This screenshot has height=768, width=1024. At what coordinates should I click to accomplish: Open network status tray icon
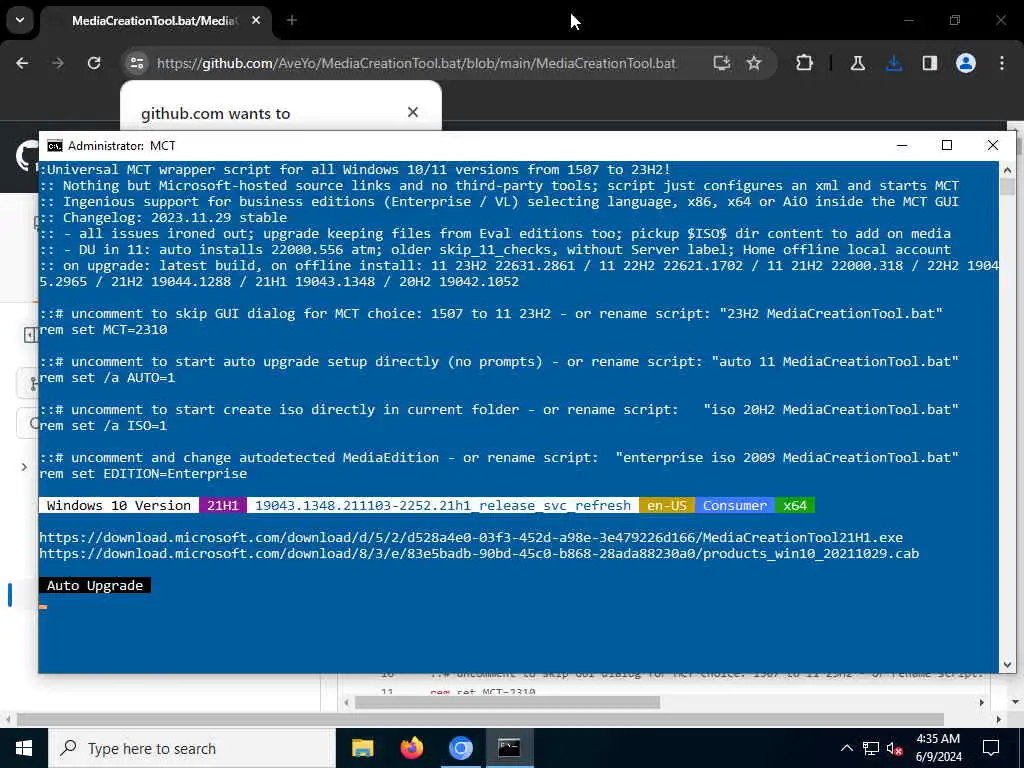click(871, 748)
